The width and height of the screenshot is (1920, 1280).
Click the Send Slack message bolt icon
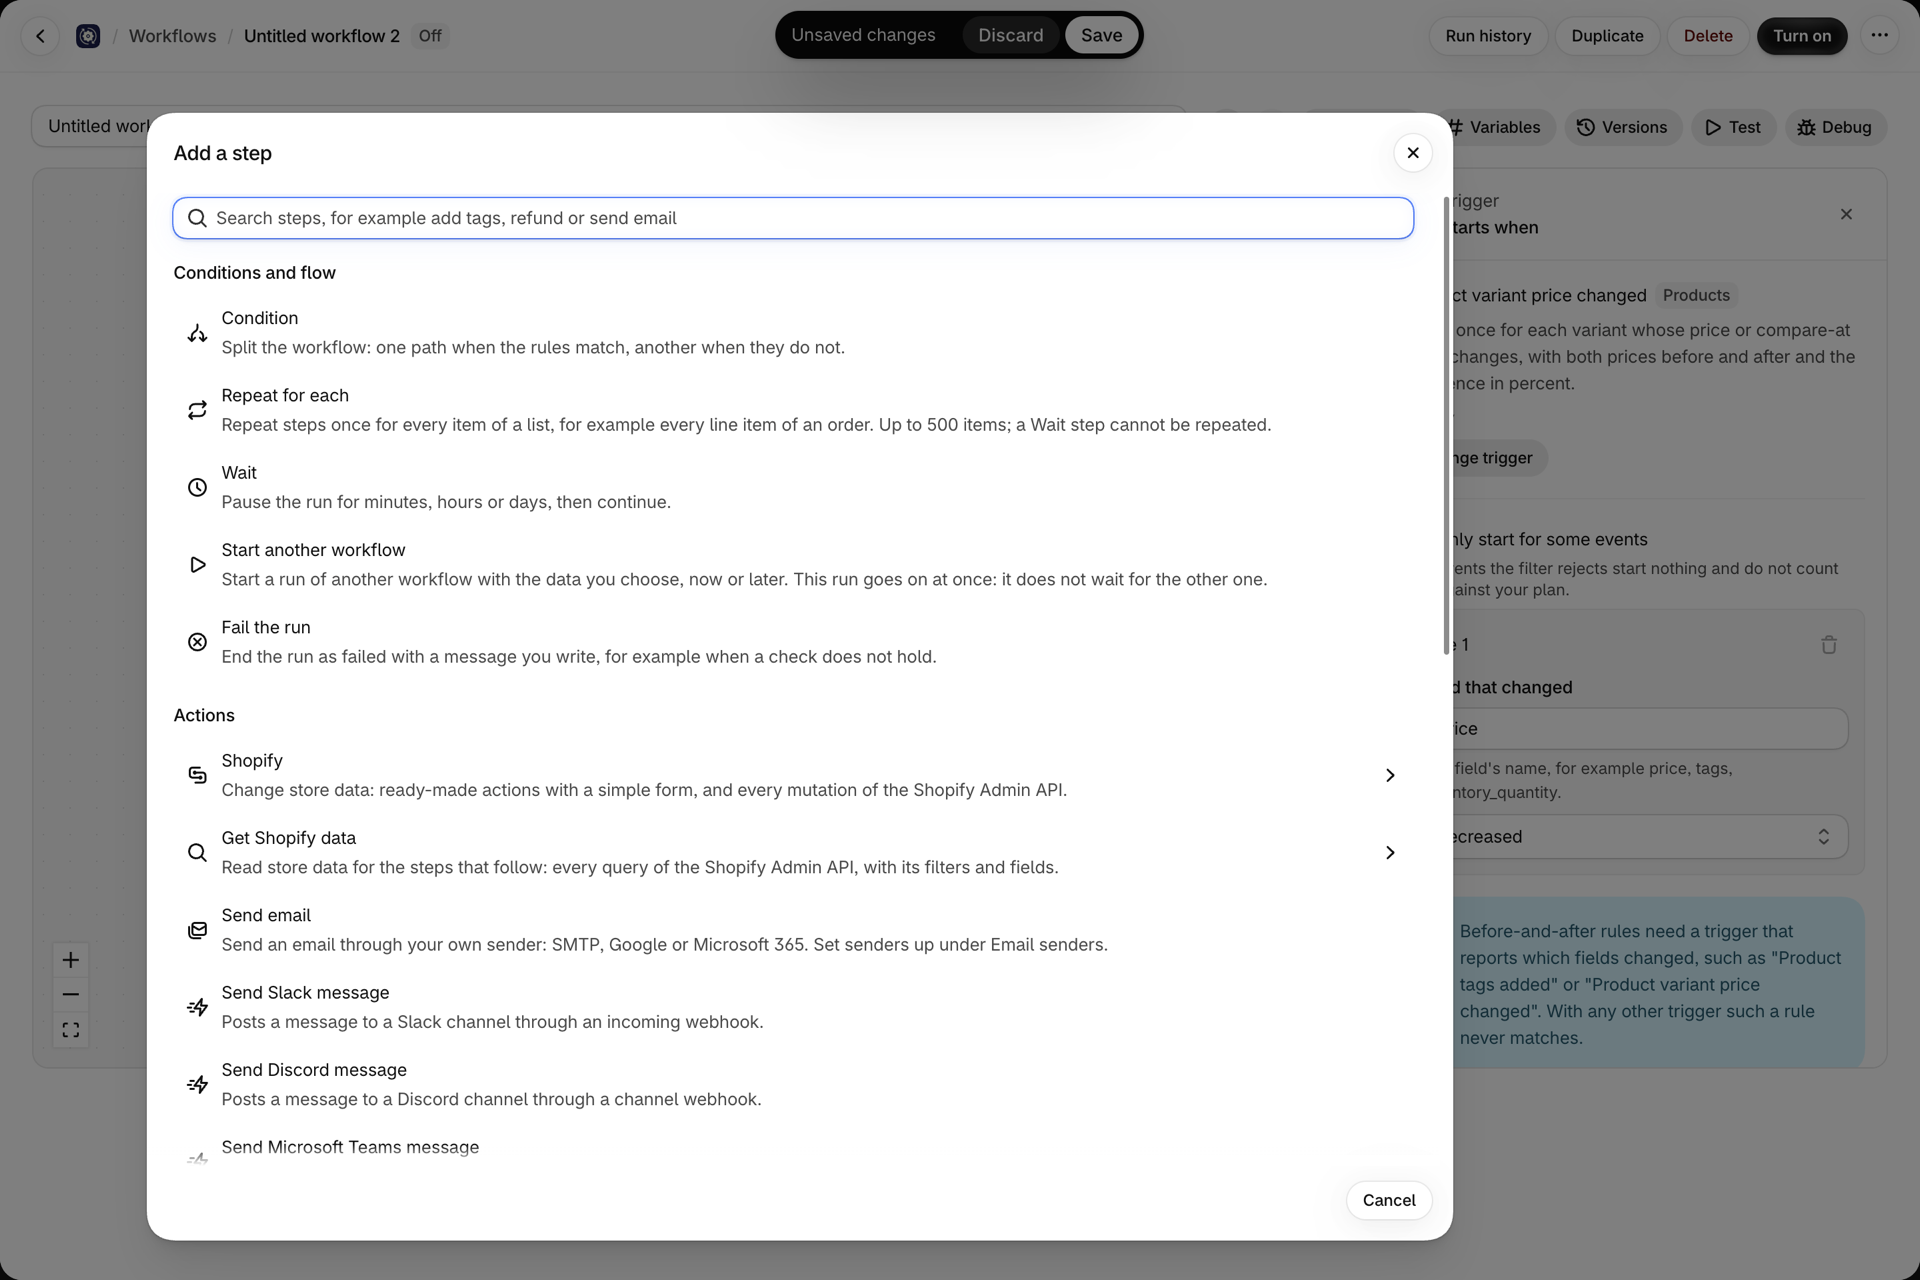(197, 1007)
